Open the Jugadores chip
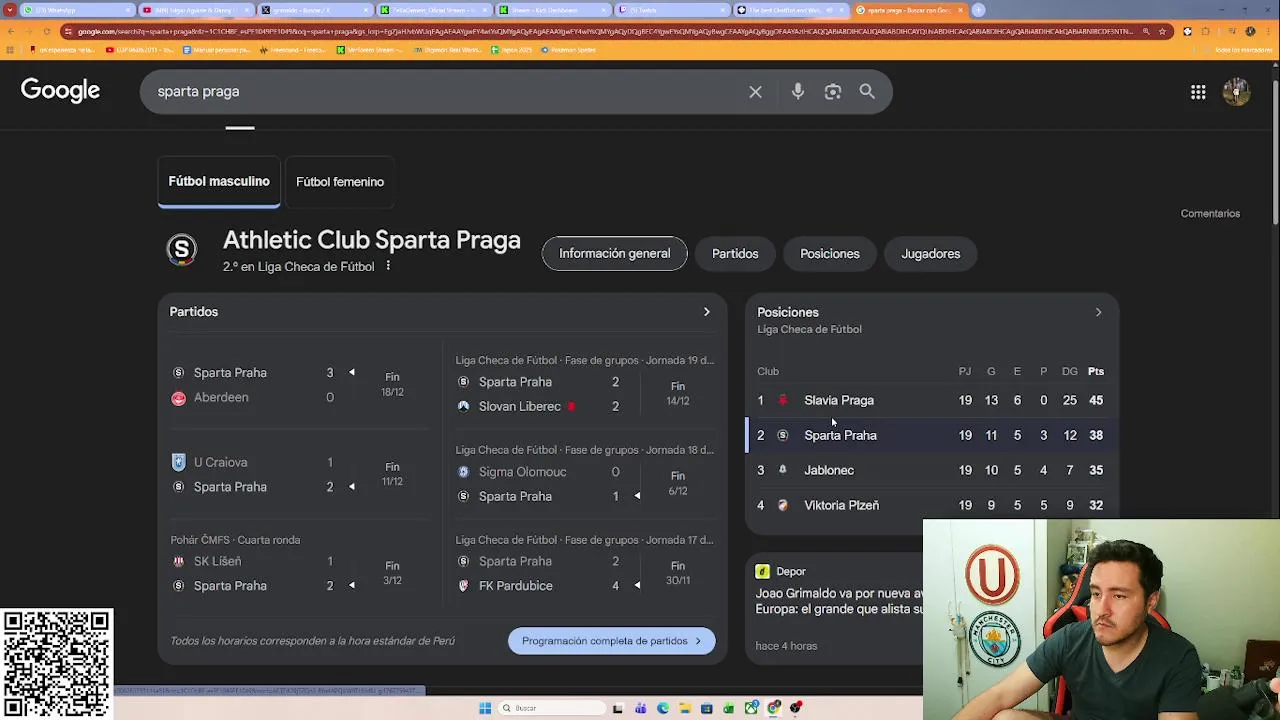The width and height of the screenshot is (1280, 720). tap(930, 254)
